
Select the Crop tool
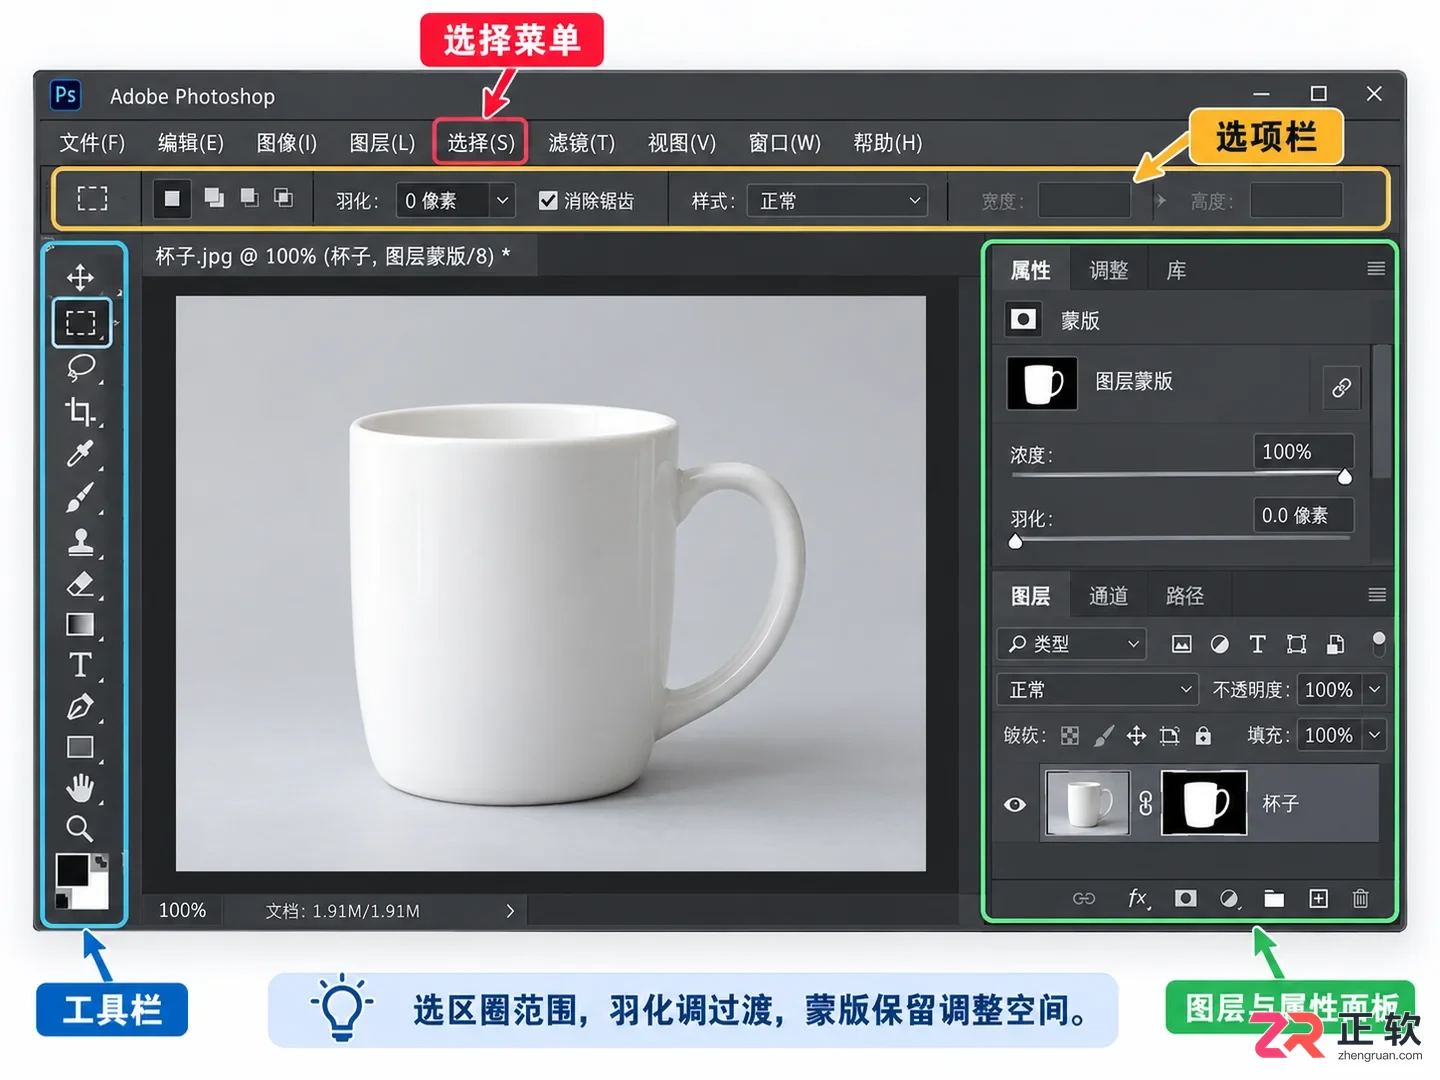click(x=80, y=411)
